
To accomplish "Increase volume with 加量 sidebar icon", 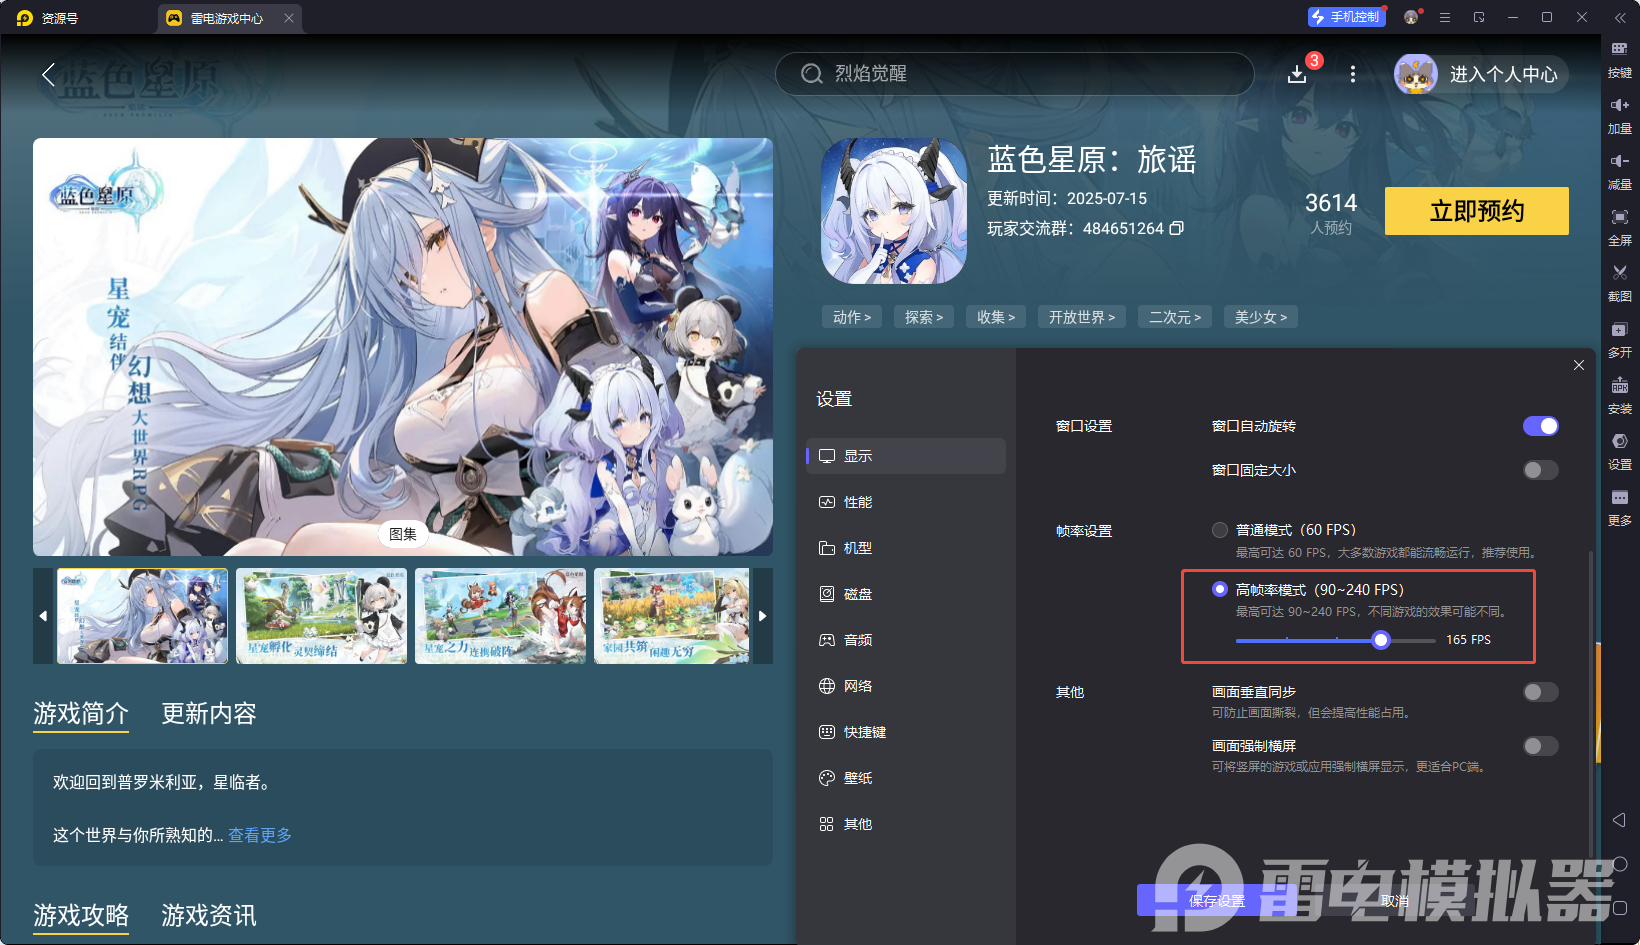I will point(1619,115).
